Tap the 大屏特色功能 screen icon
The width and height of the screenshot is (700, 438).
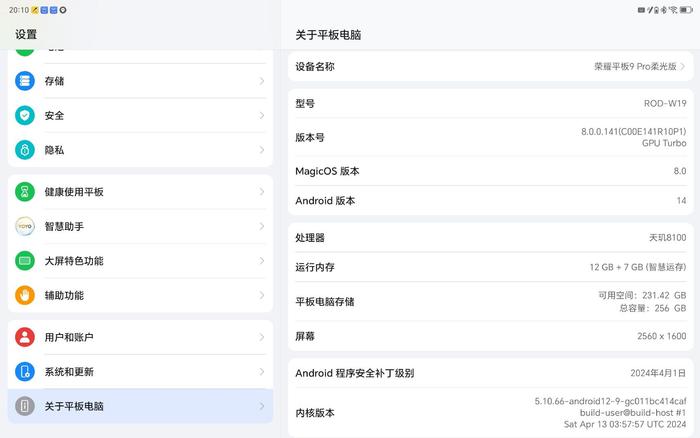click(25, 261)
